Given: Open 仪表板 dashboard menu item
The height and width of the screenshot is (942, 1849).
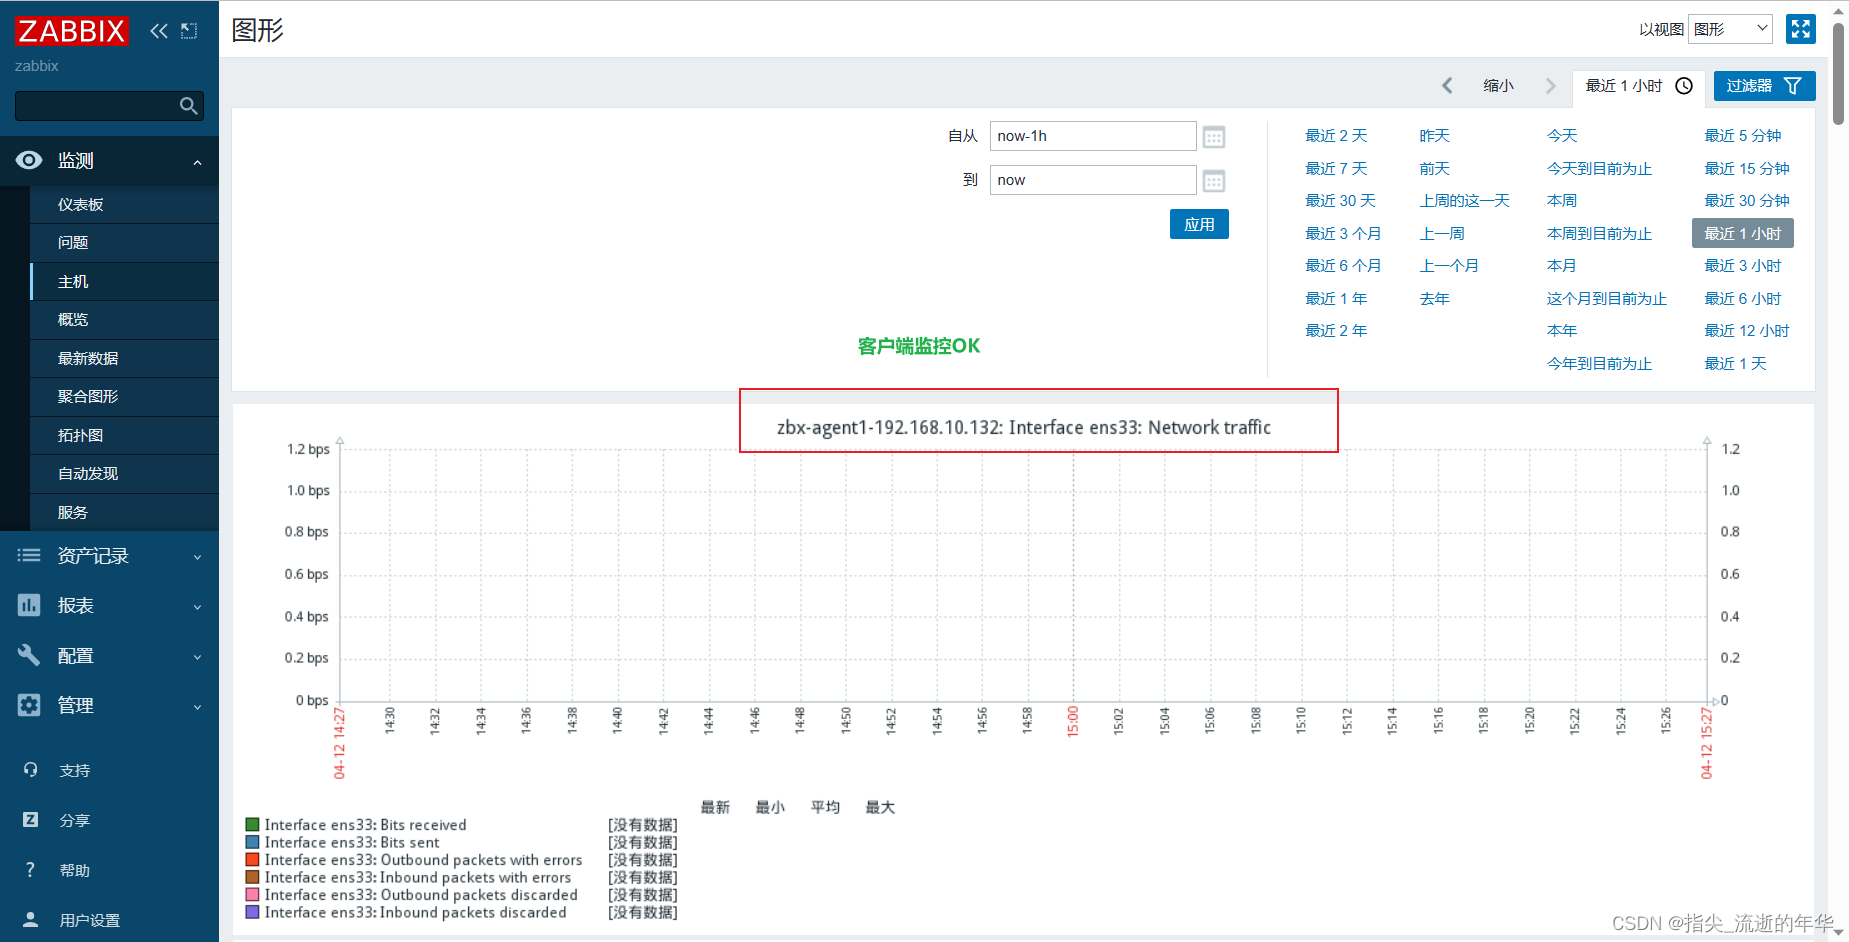Looking at the screenshot, I should point(125,204).
